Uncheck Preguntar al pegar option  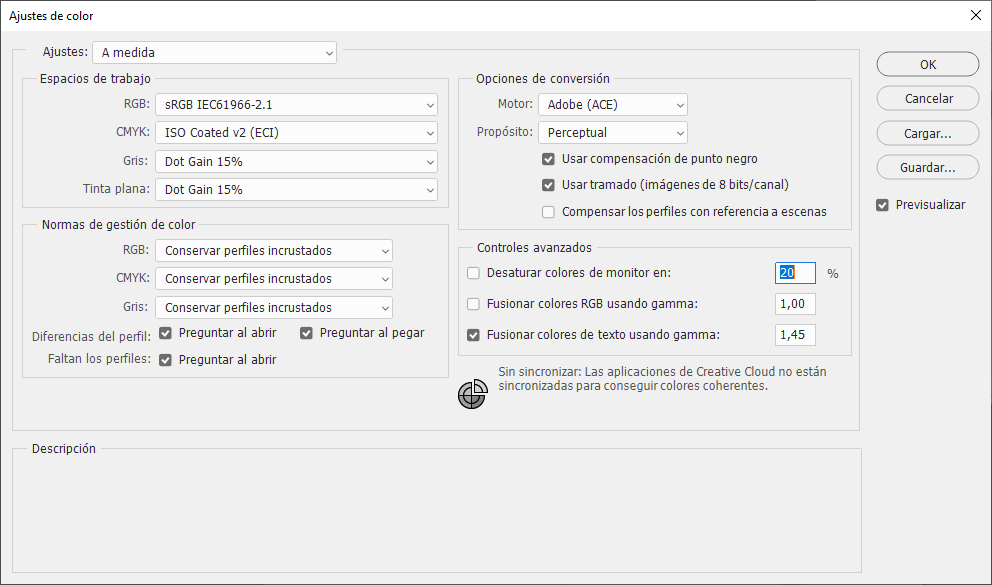pos(307,333)
